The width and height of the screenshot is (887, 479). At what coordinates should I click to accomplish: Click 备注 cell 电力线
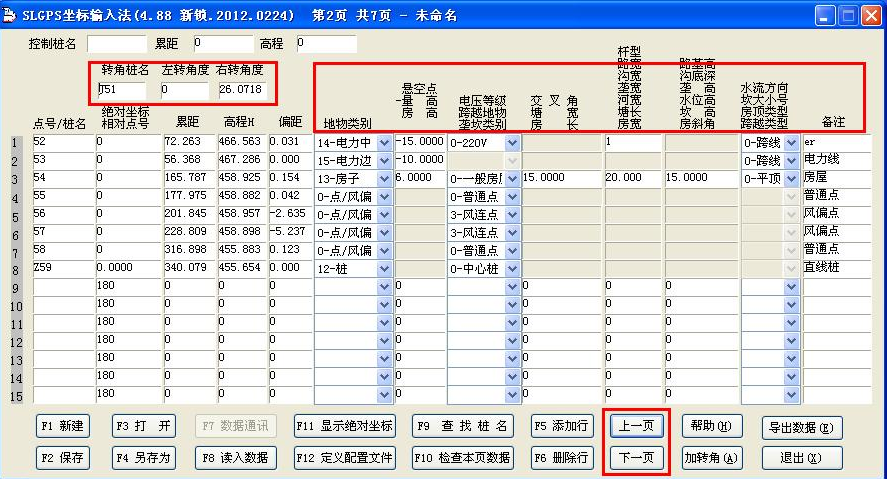(837, 160)
